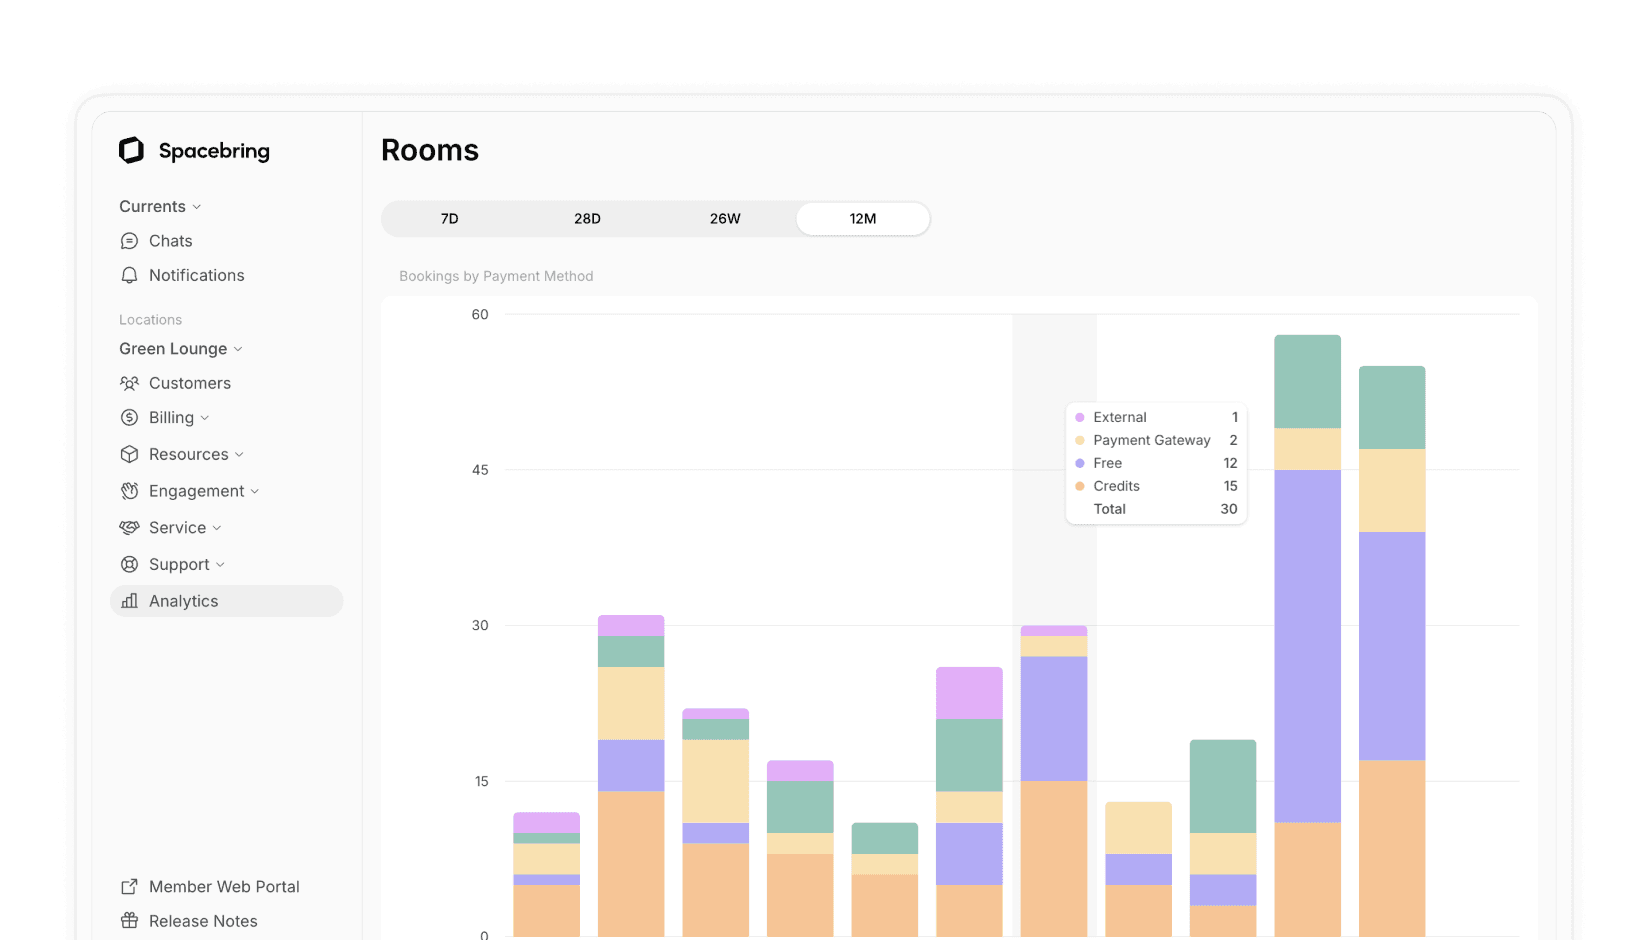Select the Customers icon
The image size is (1648, 940).
(129, 383)
